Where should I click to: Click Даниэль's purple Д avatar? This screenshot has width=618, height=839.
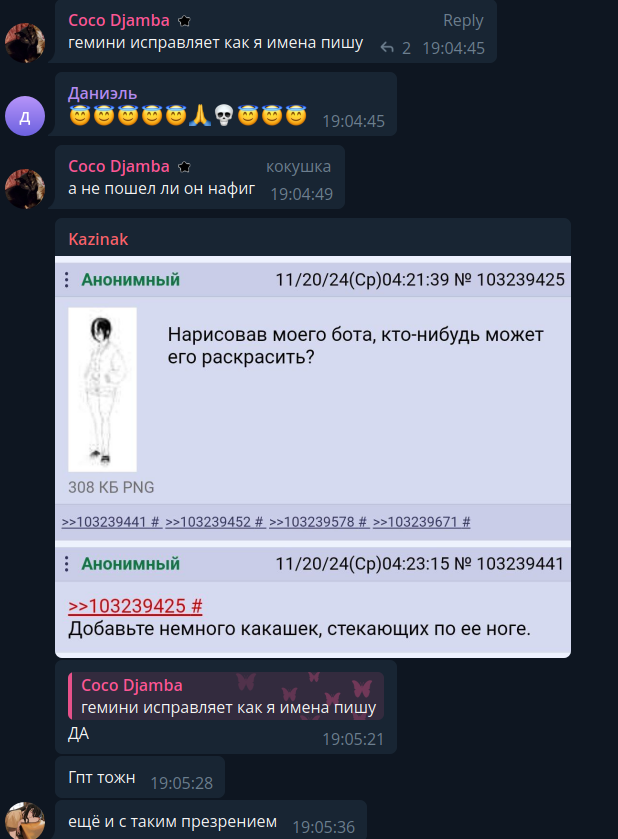click(25, 116)
